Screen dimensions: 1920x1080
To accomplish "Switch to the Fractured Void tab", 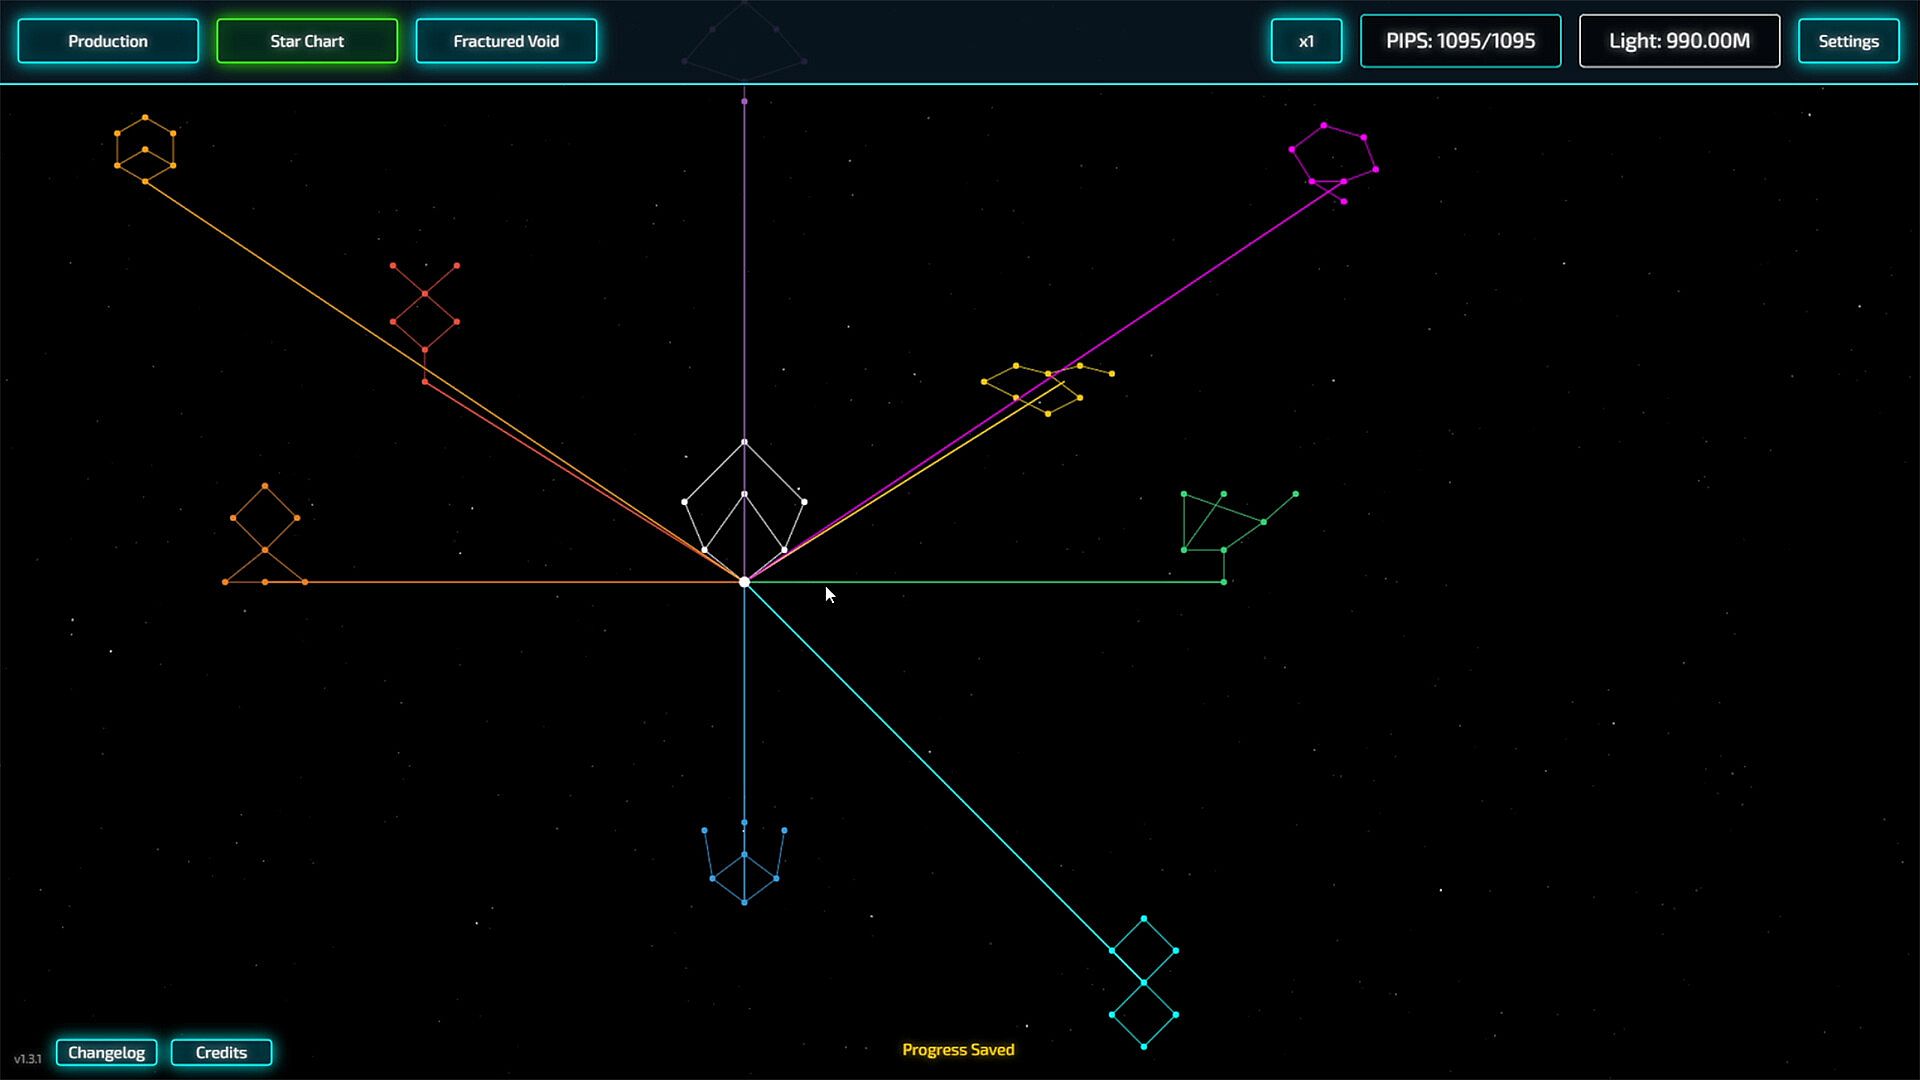I will [506, 41].
